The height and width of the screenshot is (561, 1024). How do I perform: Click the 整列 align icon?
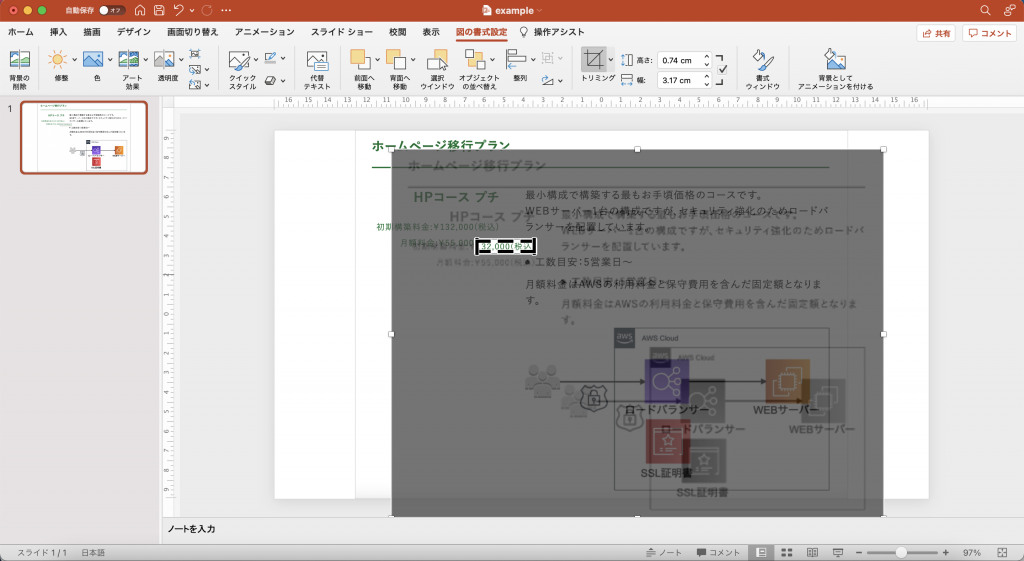pos(517,59)
